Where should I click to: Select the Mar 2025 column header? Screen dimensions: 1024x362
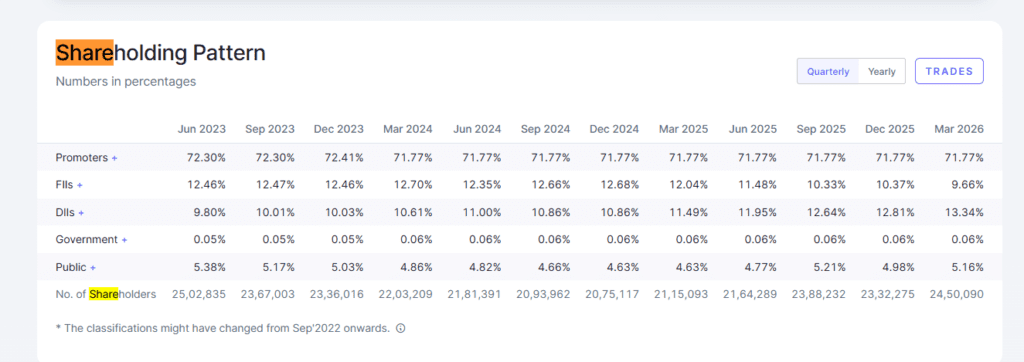coord(683,129)
